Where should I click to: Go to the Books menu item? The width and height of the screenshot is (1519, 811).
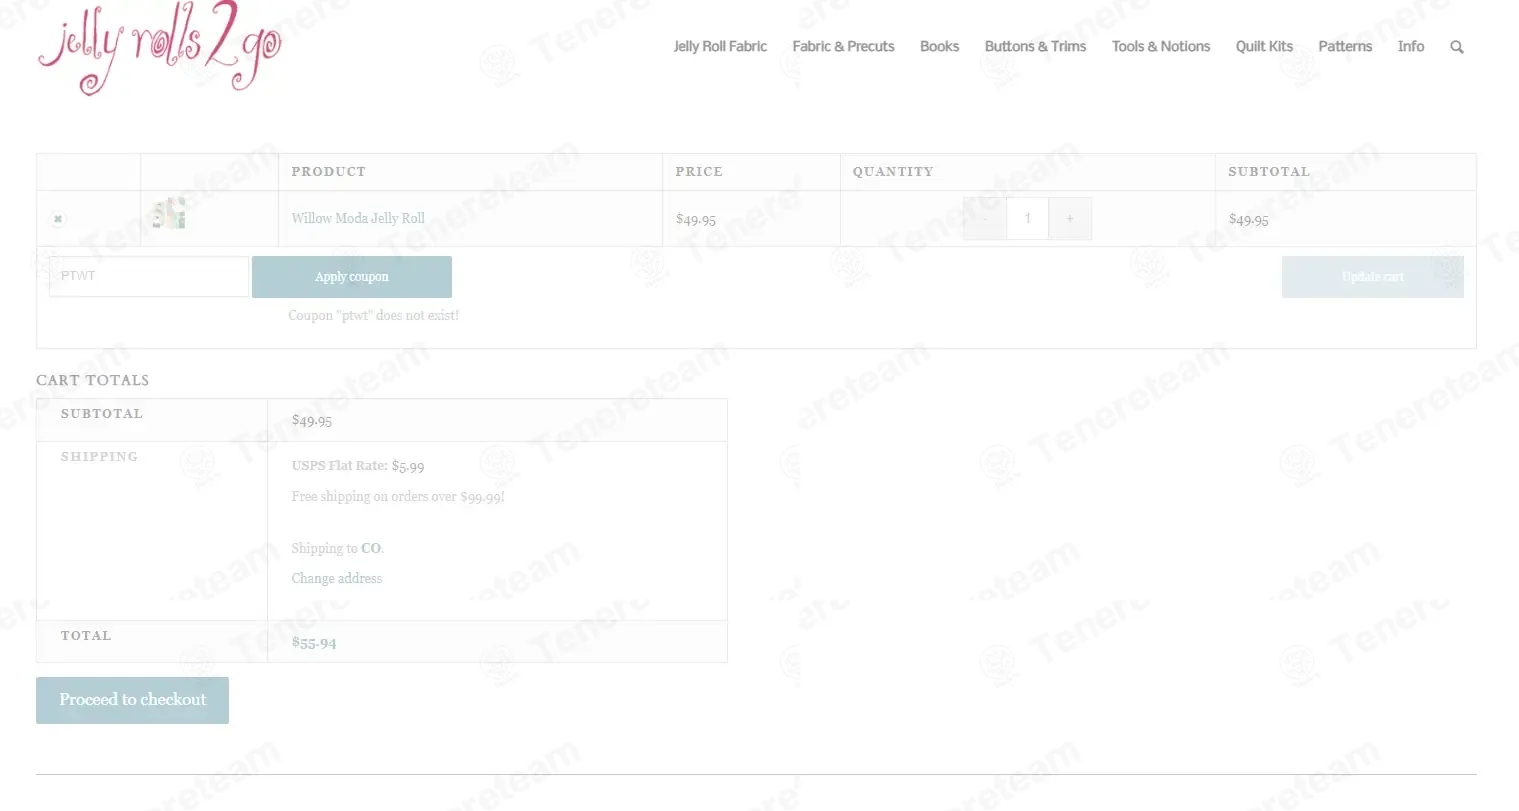pos(939,46)
